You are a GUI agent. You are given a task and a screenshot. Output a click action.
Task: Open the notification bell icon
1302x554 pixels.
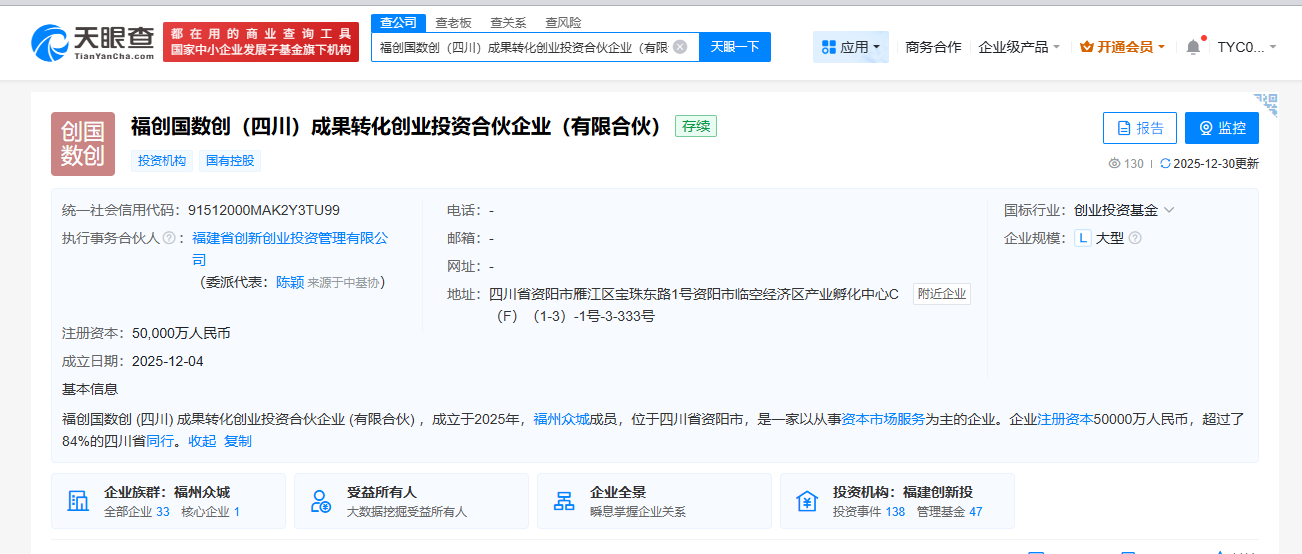coord(1193,47)
